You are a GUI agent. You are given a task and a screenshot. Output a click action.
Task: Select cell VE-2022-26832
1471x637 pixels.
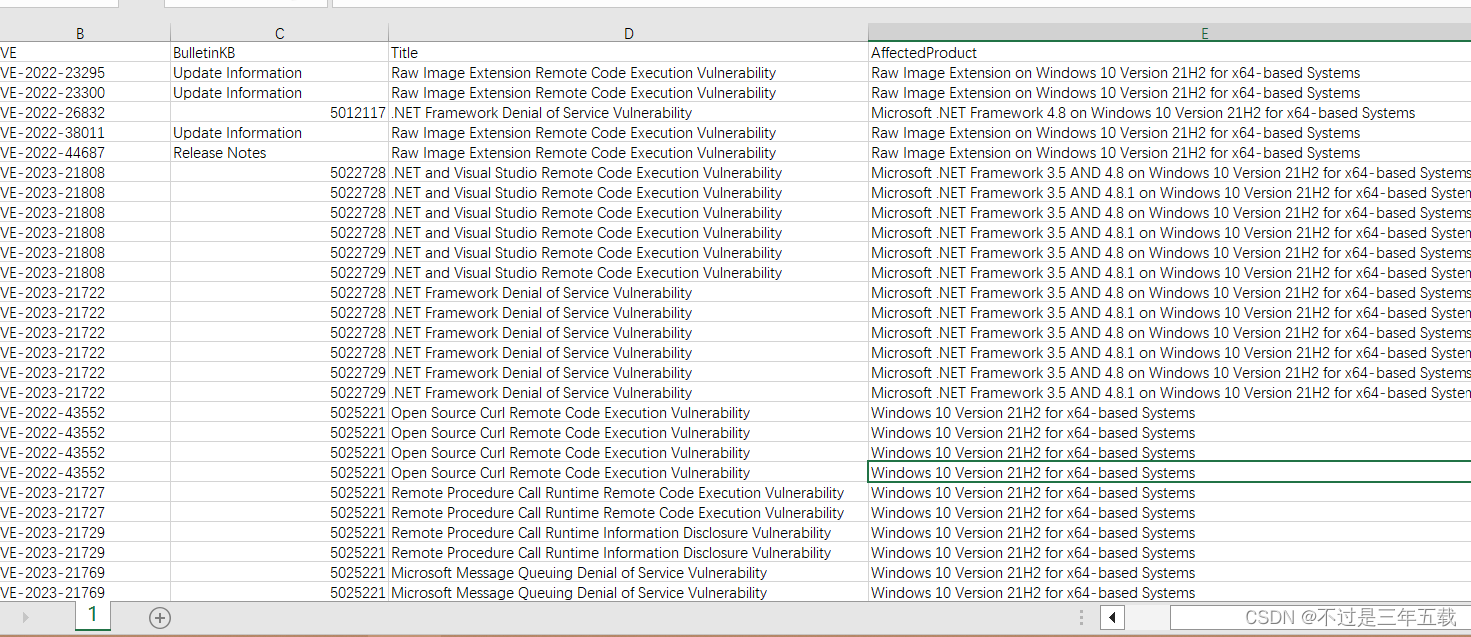pyautogui.click(x=85, y=113)
